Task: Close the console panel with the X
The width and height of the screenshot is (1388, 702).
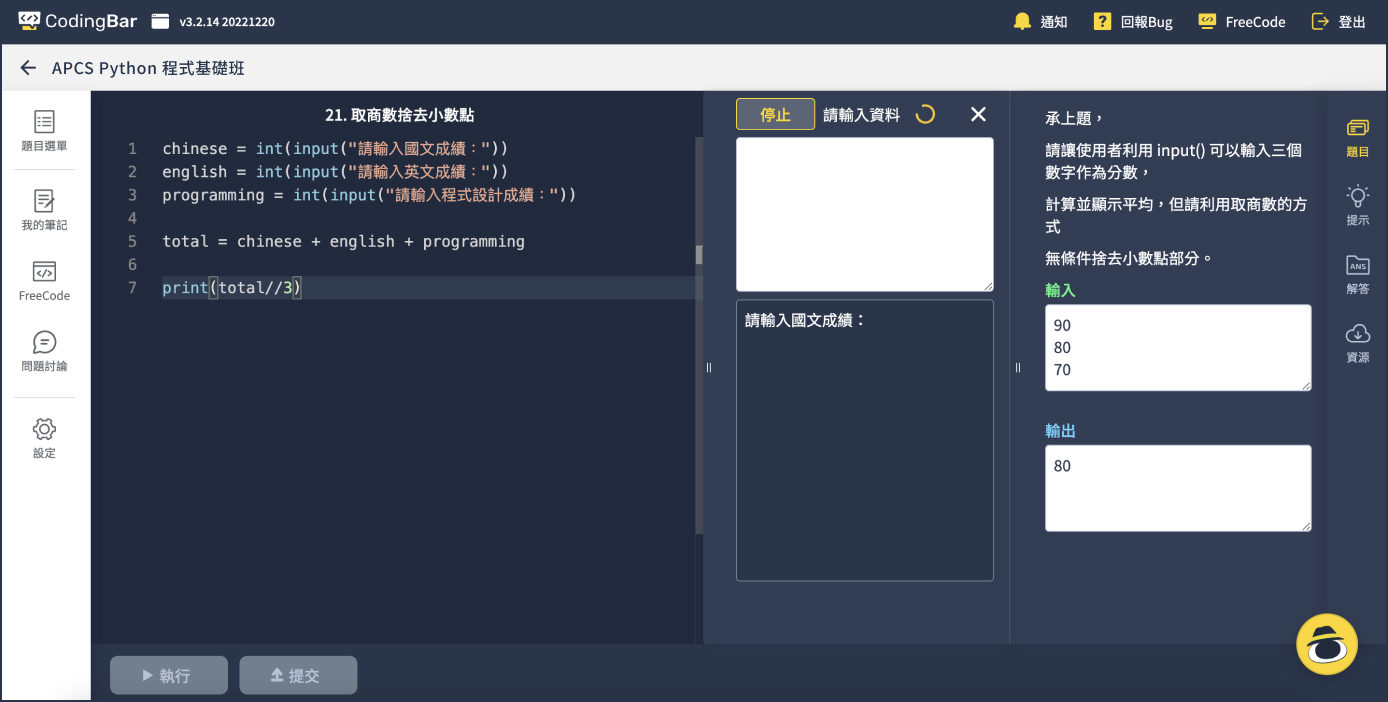Action: [977, 114]
